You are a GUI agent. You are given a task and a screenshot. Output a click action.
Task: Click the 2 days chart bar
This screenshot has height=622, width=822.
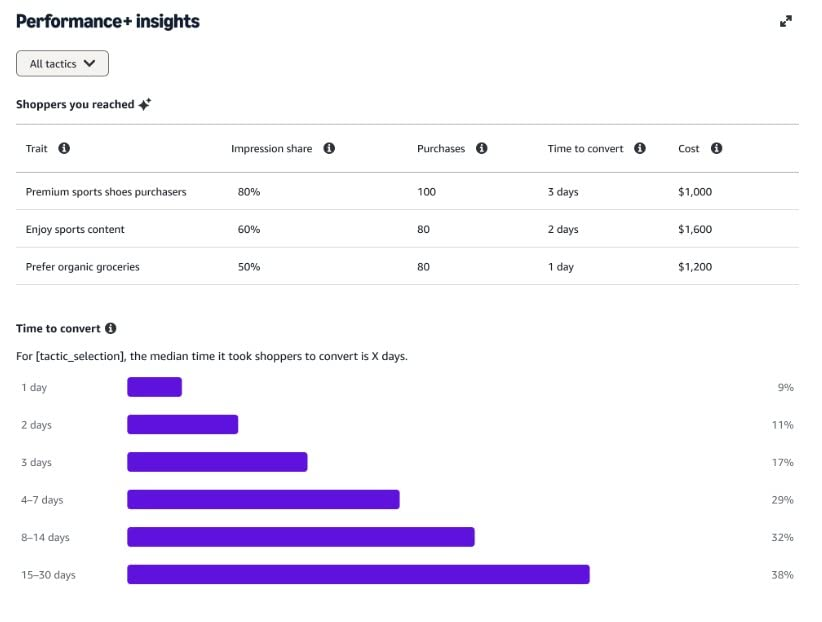tap(182, 424)
